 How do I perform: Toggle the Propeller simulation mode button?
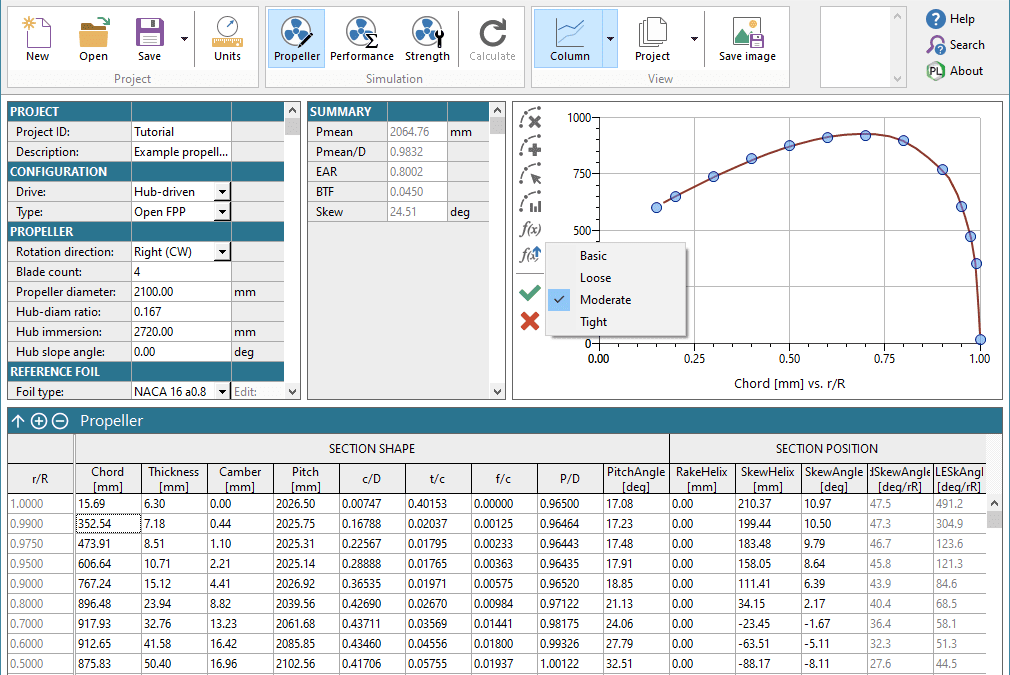tap(297, 38)
